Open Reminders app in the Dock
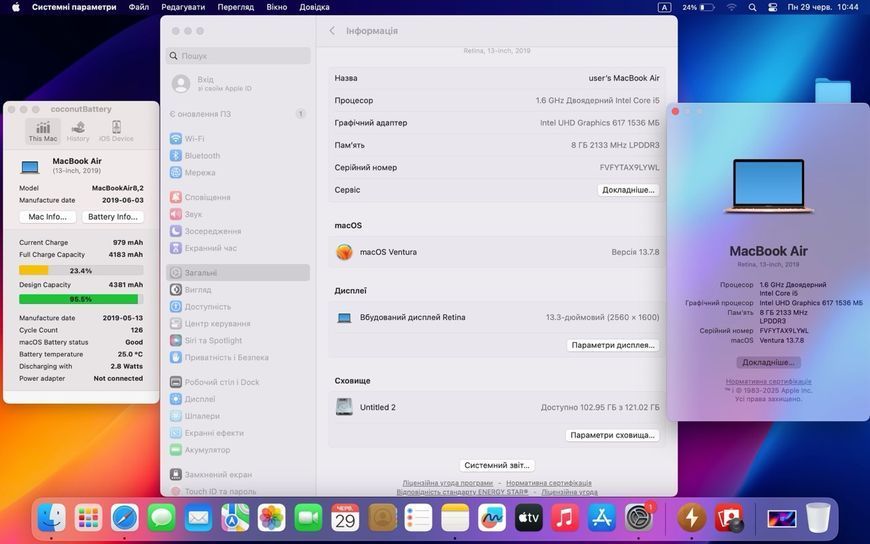Screen dimensions: 870x544 click(418, 517)
